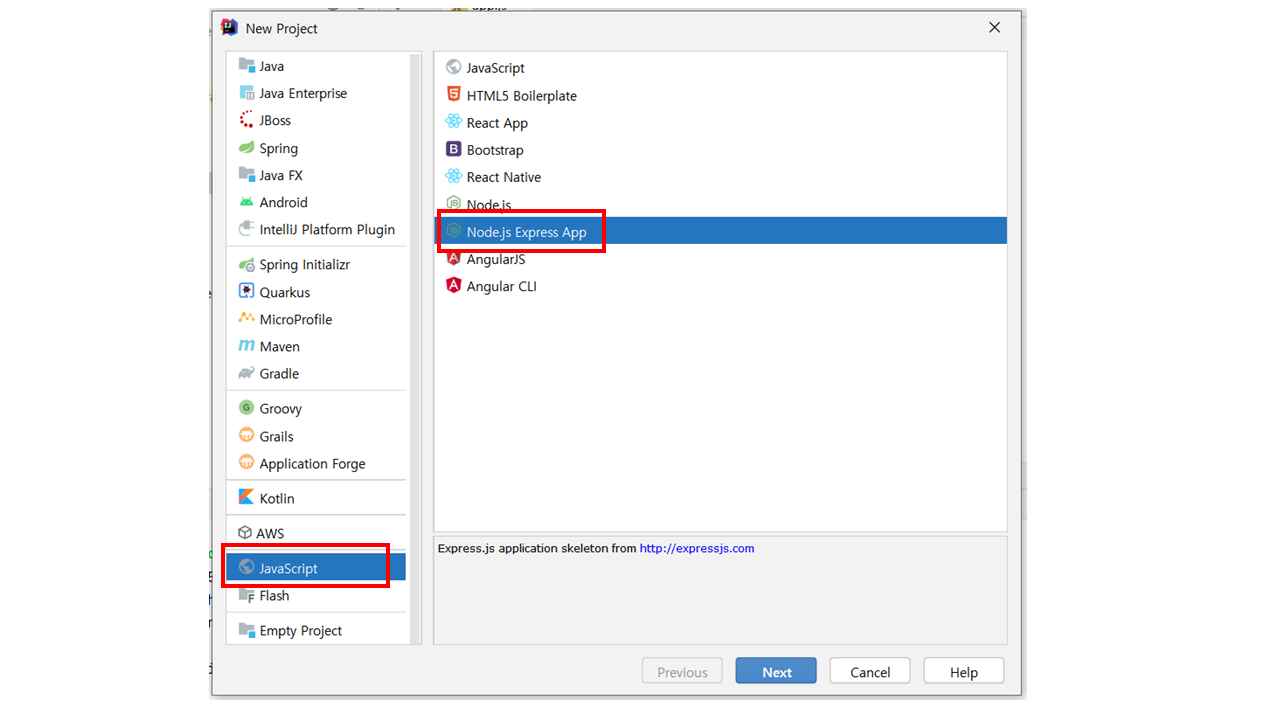Open the expressjs.com link
The width and height of the screenshot is (1280, 720).
point(697,548)
